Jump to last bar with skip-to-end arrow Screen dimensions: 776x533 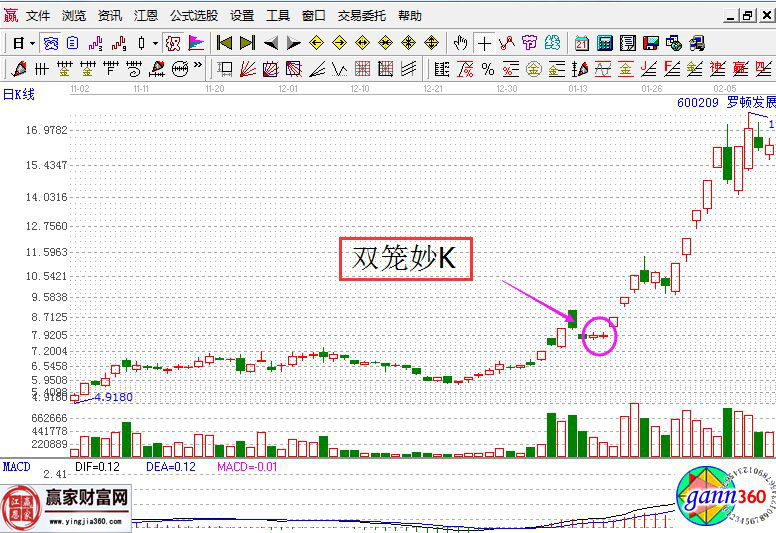247,43
